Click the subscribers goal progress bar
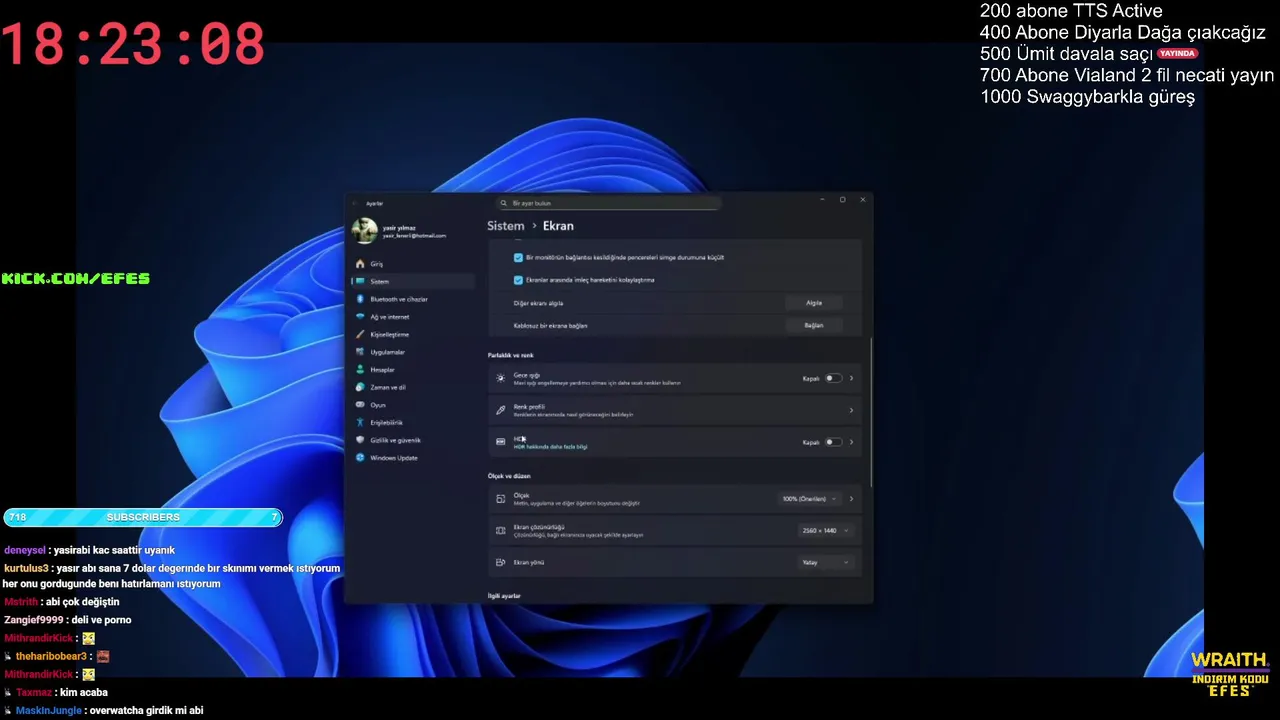The width and height of the screenshot is (1280, 720). (143, 517)
